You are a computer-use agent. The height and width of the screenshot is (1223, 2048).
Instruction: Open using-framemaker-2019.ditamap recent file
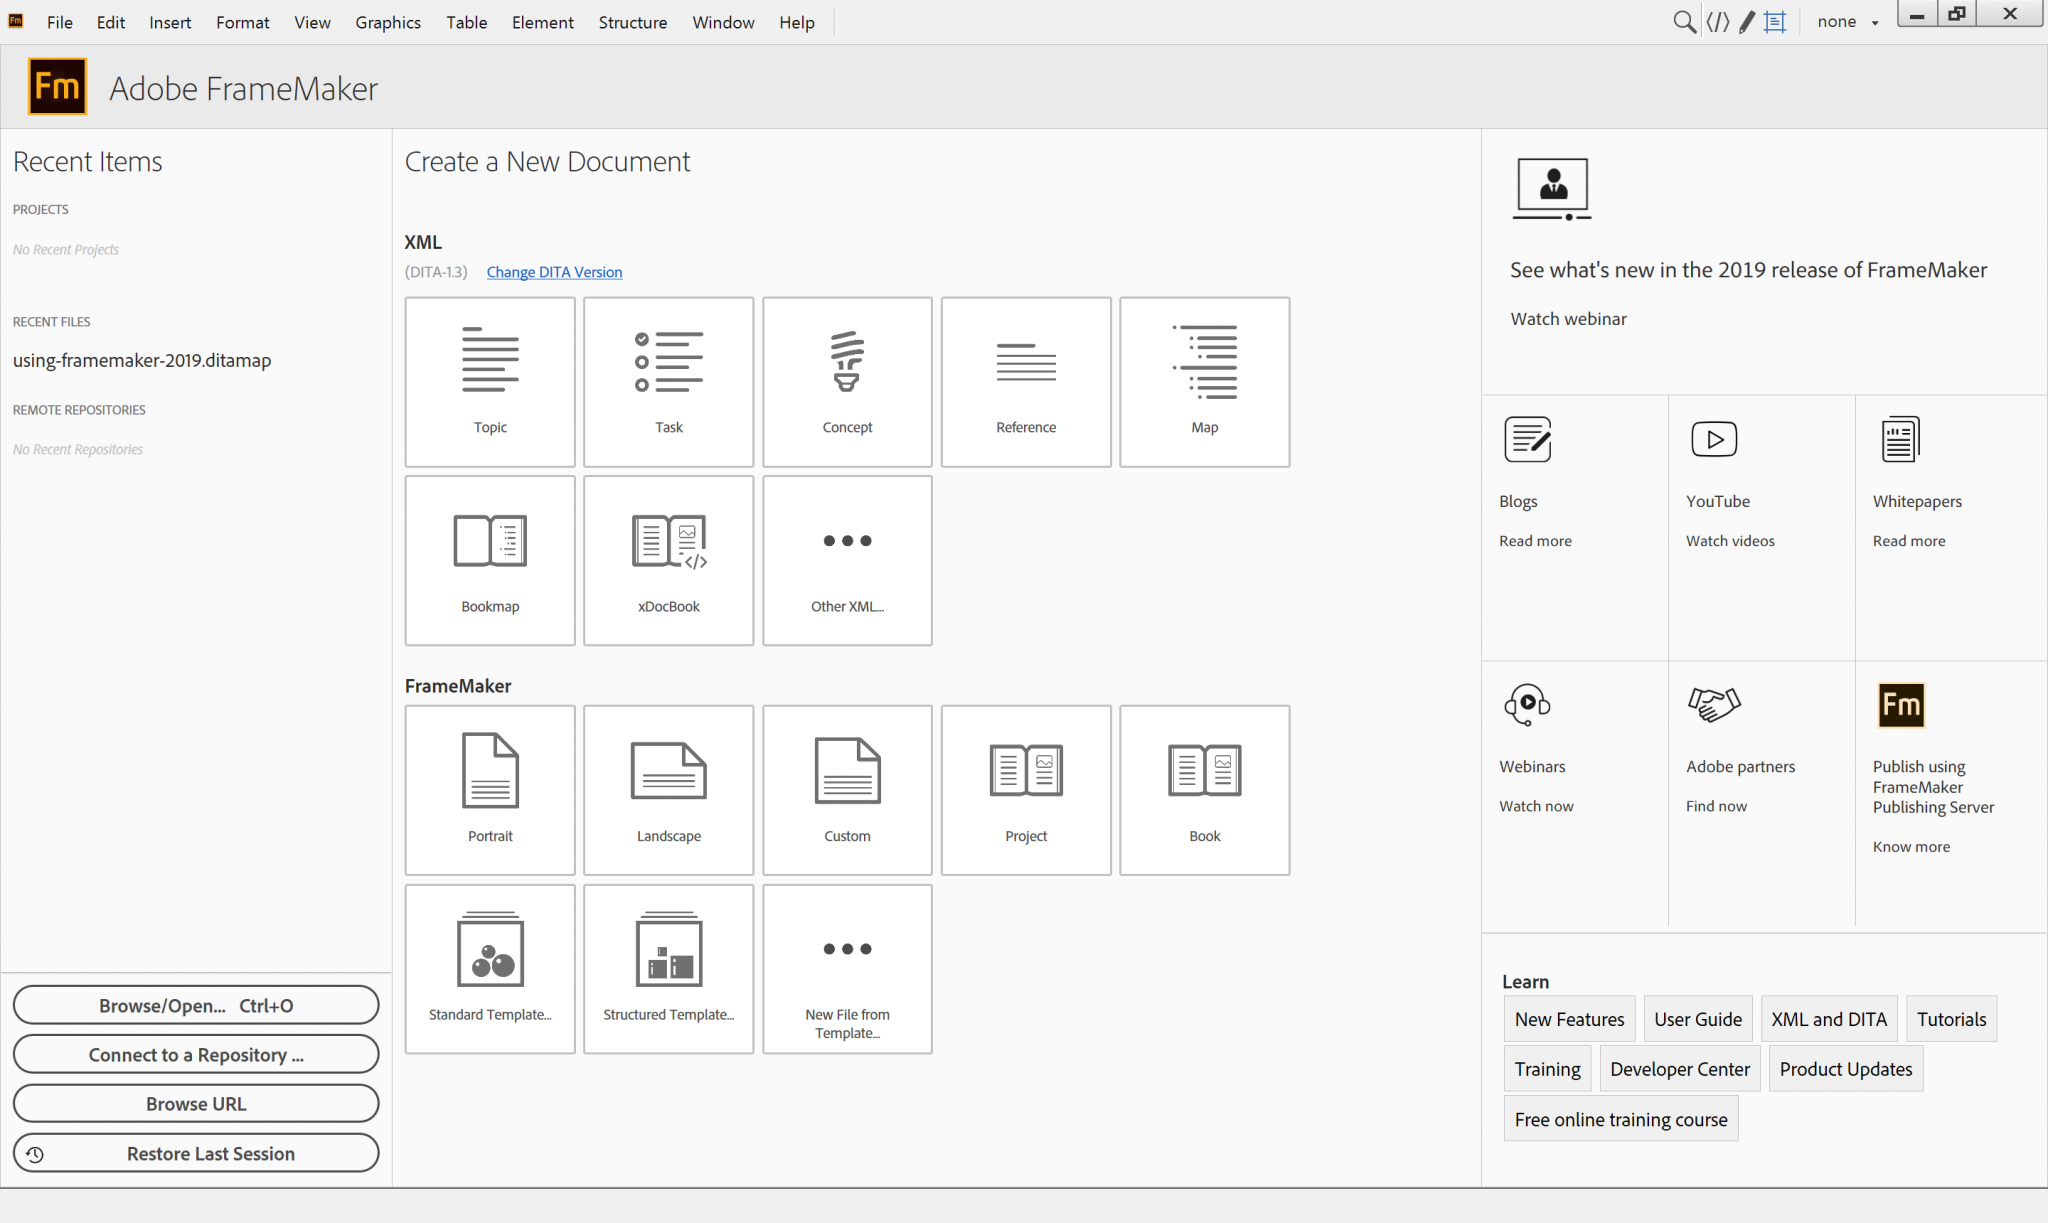pos(141,360)
